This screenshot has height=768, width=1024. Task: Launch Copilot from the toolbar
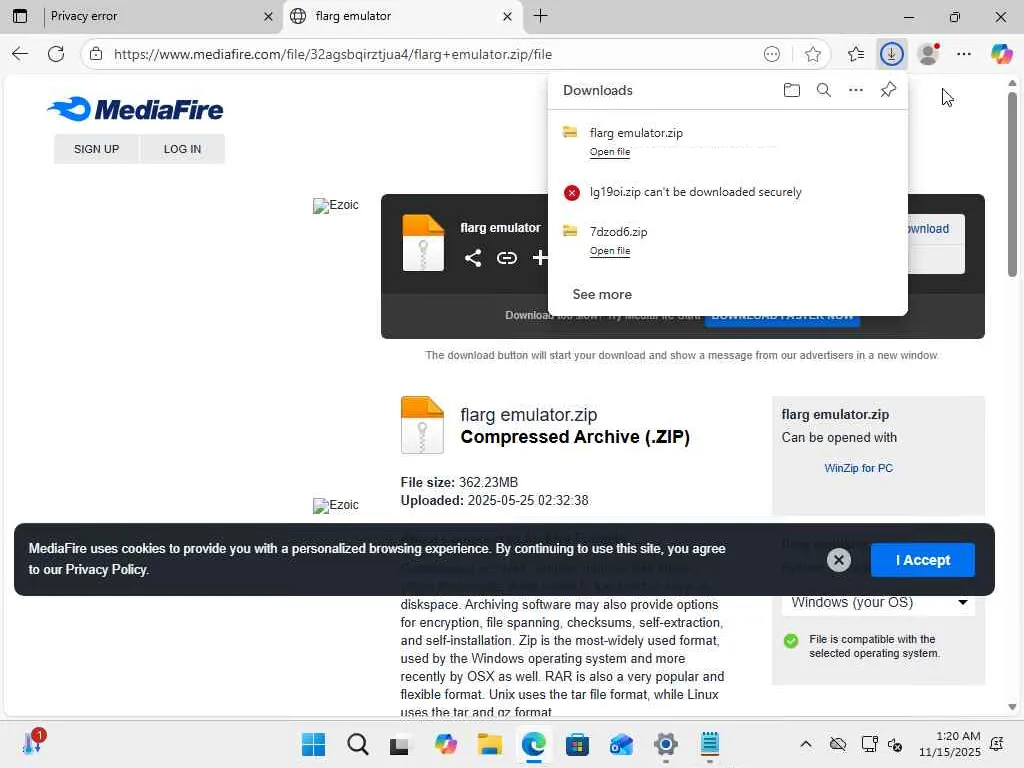tap(1001, 54)
